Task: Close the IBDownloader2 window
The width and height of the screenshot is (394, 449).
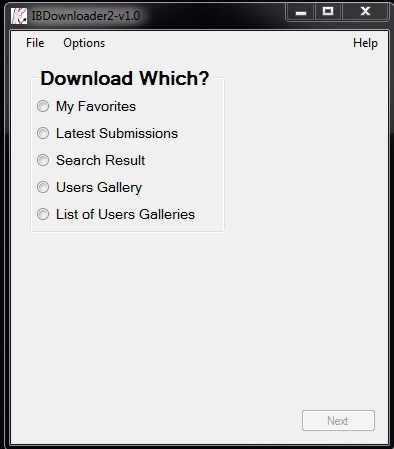Action: click(x=365, y=12)
